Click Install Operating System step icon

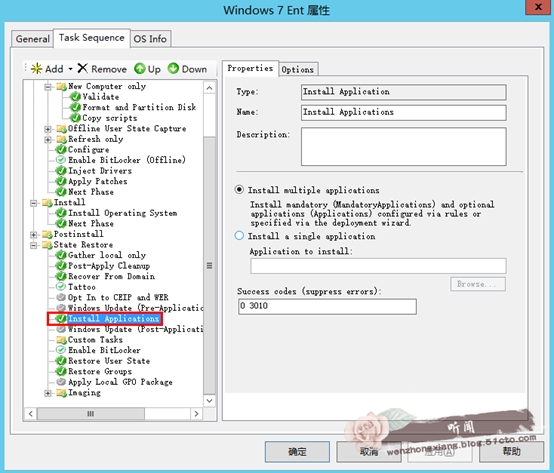(x=61, y=213)
